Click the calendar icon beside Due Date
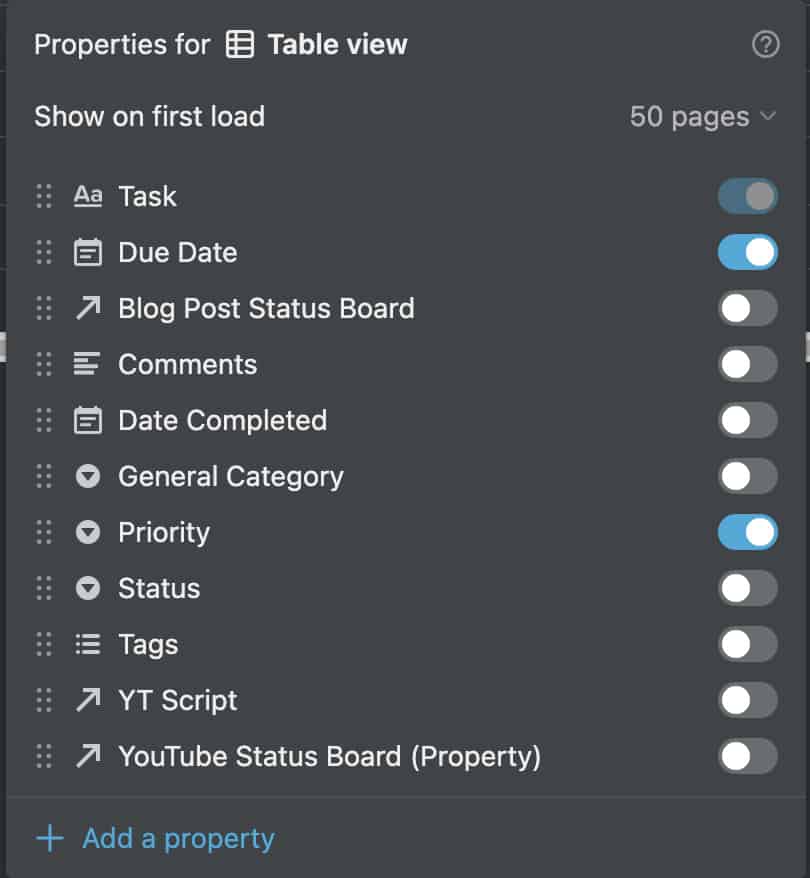 [88, 252]
